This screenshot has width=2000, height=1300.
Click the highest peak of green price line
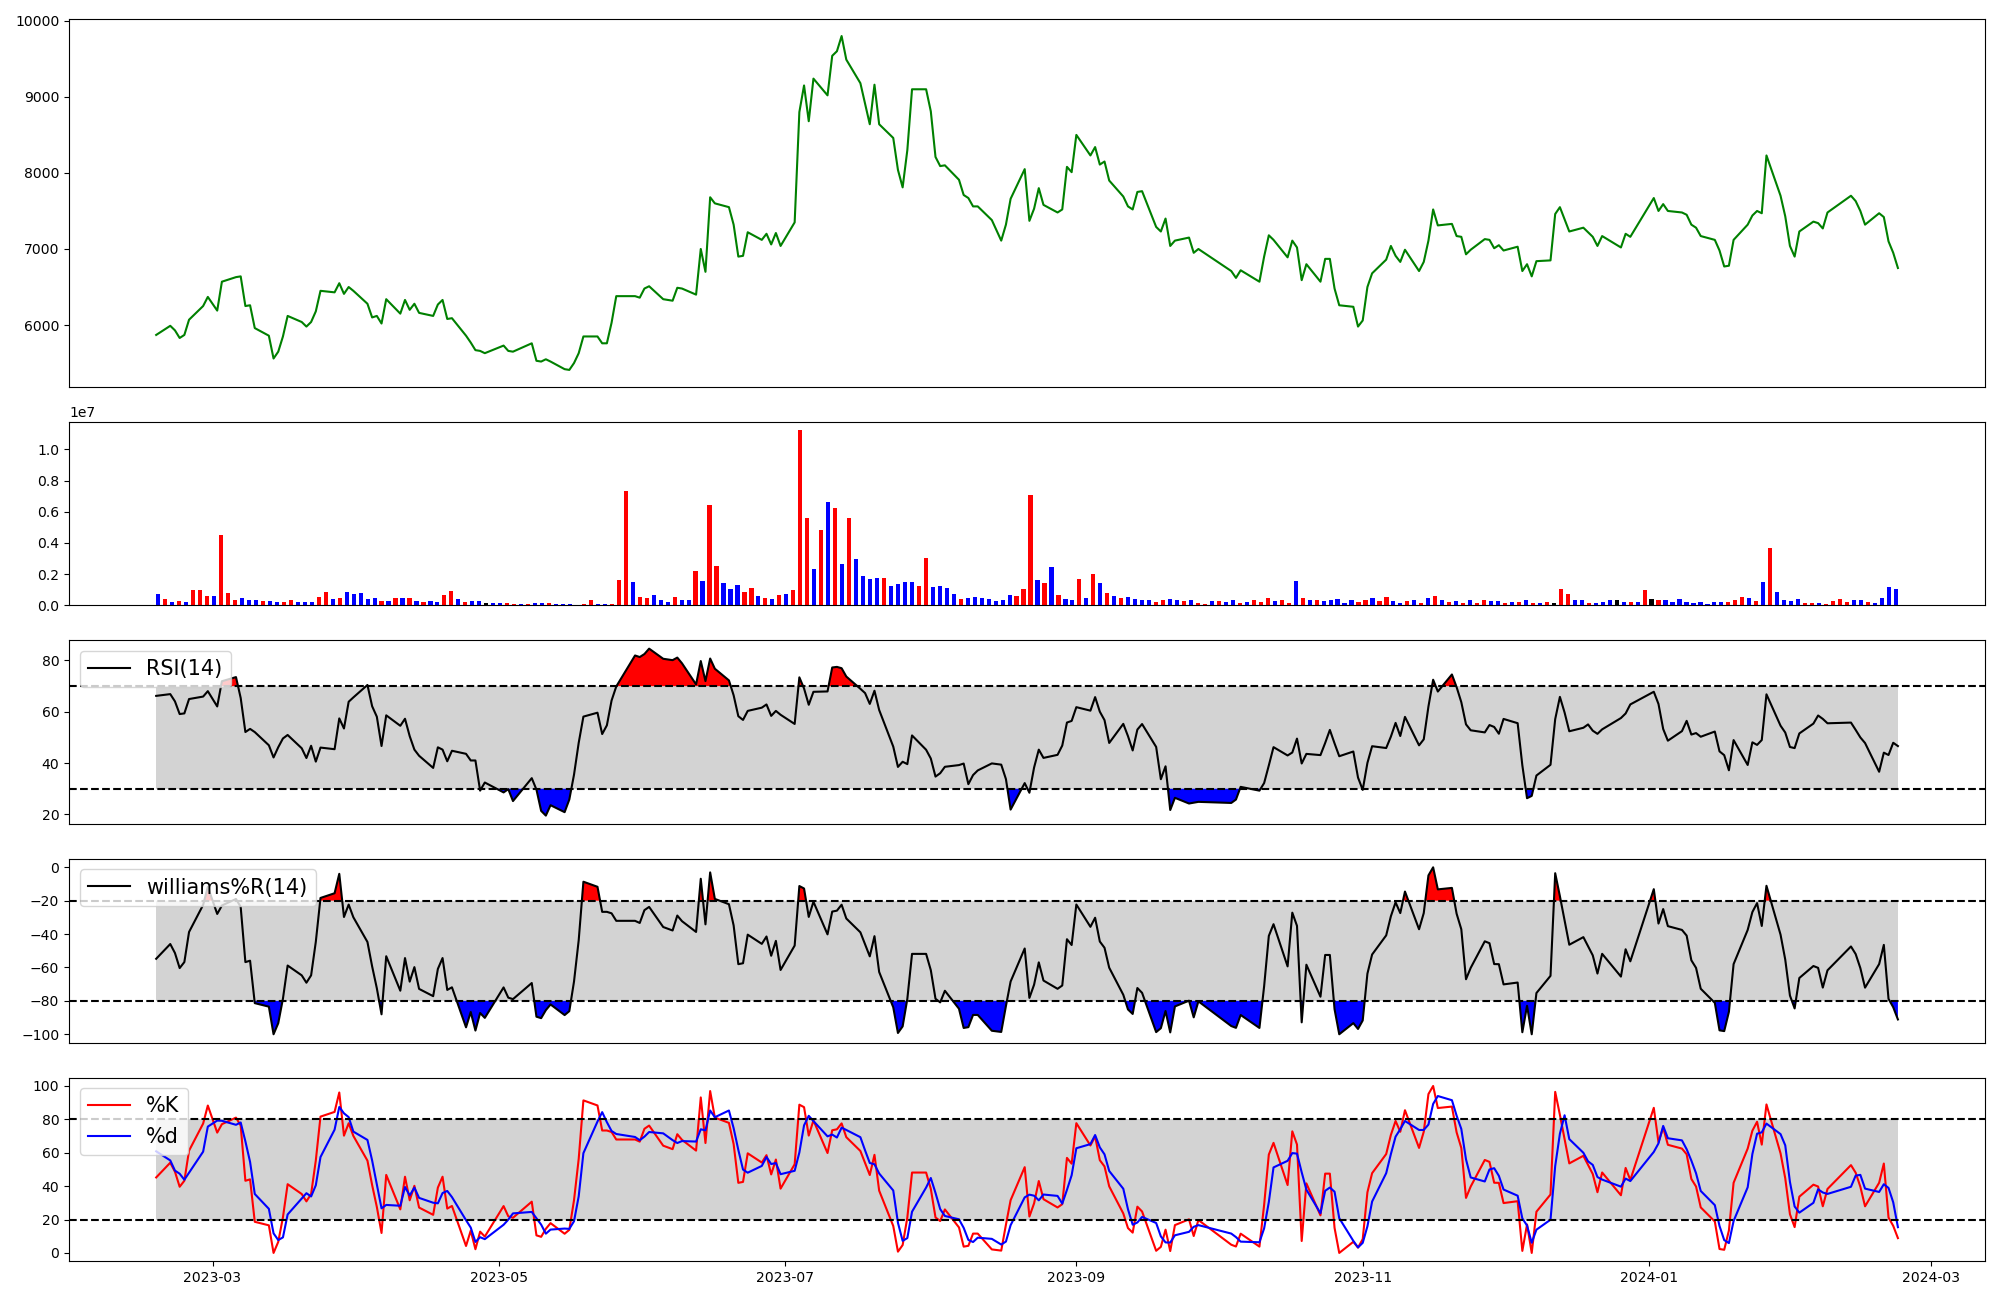841,37
